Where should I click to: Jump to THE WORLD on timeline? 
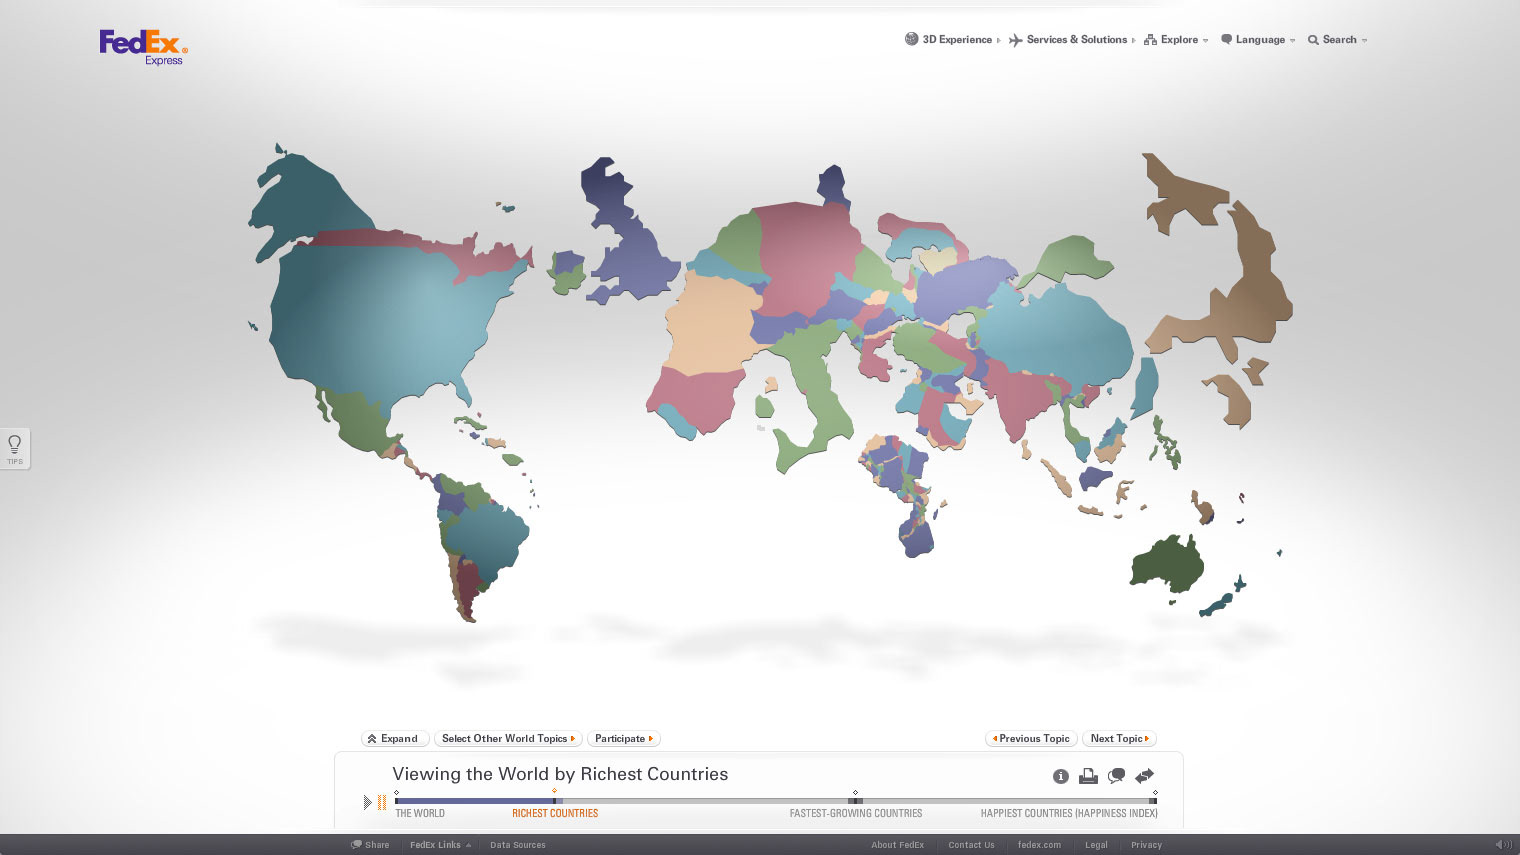pos(420,813)
